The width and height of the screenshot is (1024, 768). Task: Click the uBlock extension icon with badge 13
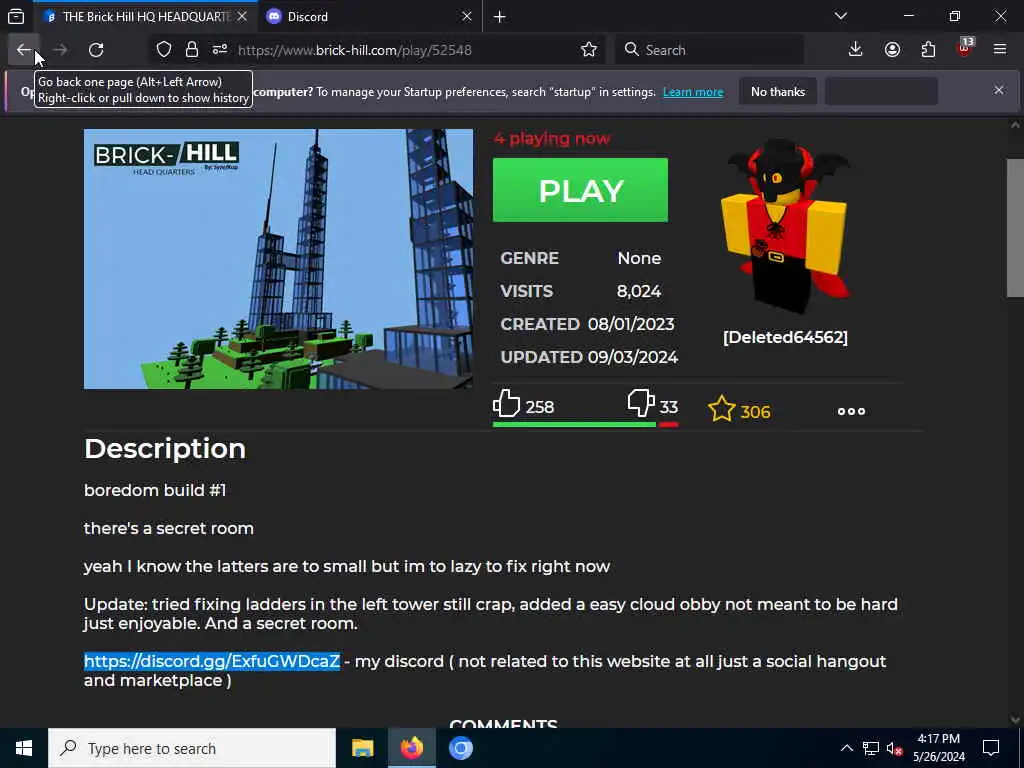965,48
